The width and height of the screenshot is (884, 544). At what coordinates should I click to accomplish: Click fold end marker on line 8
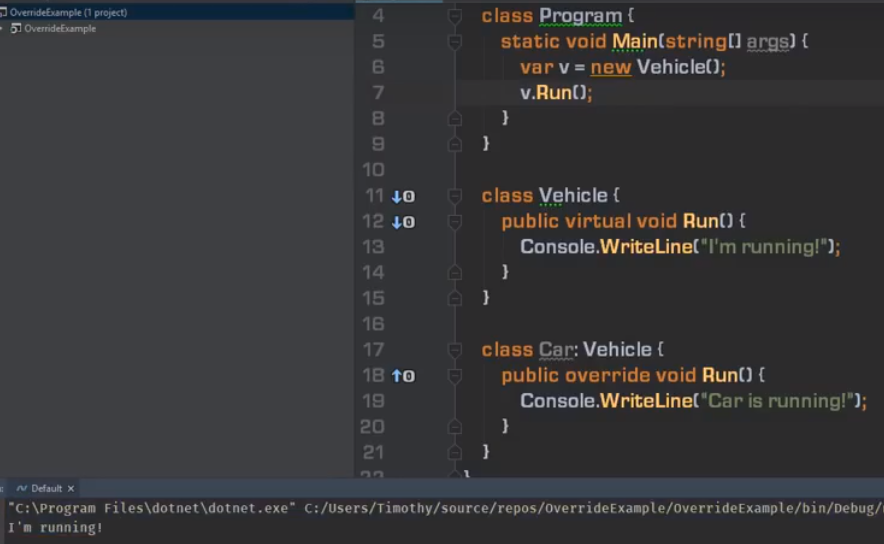pos(454,118)
